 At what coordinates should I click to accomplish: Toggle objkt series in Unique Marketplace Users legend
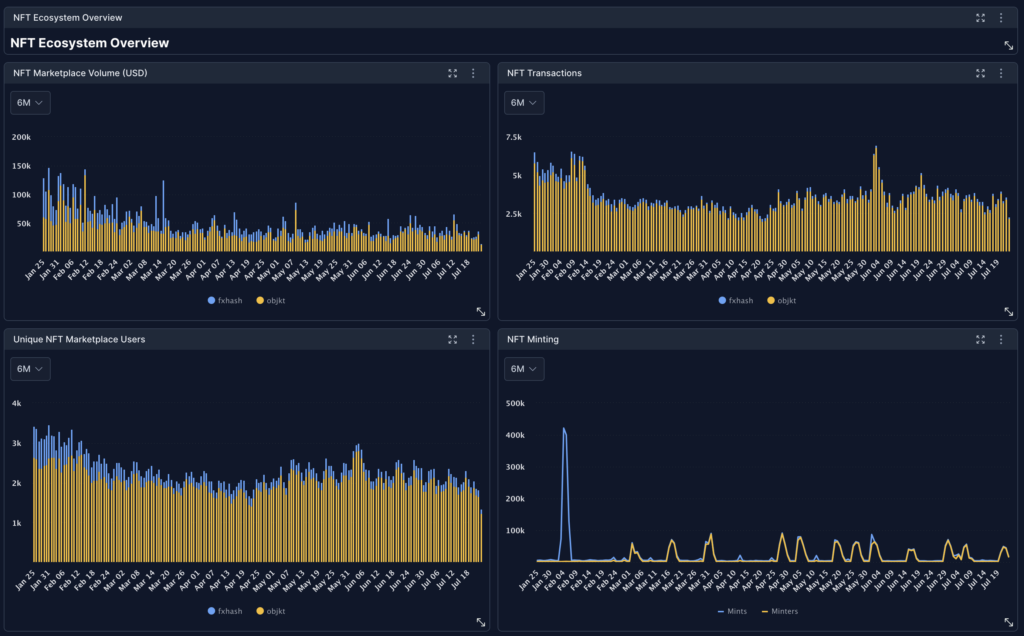click(x=270, y=611)
